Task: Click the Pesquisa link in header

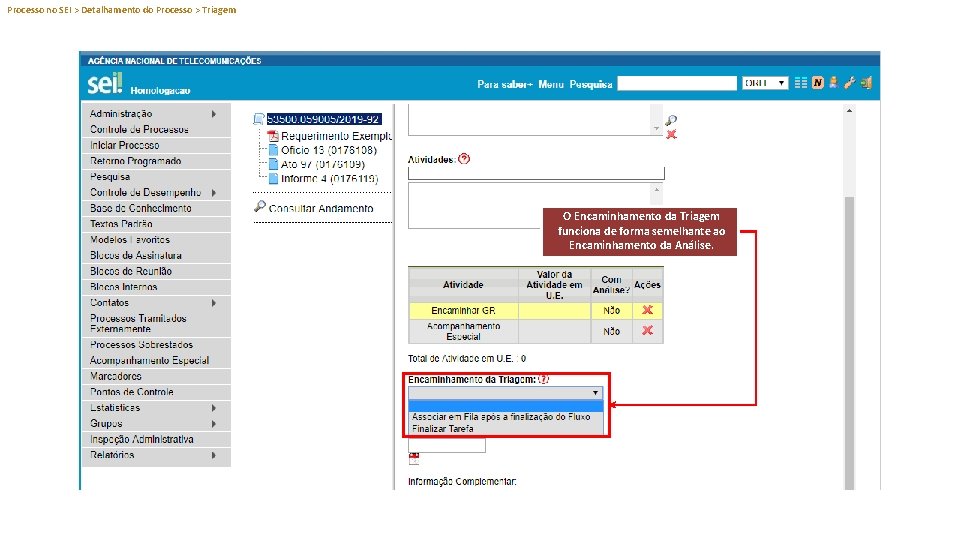Action: click(x=591, y=84)
